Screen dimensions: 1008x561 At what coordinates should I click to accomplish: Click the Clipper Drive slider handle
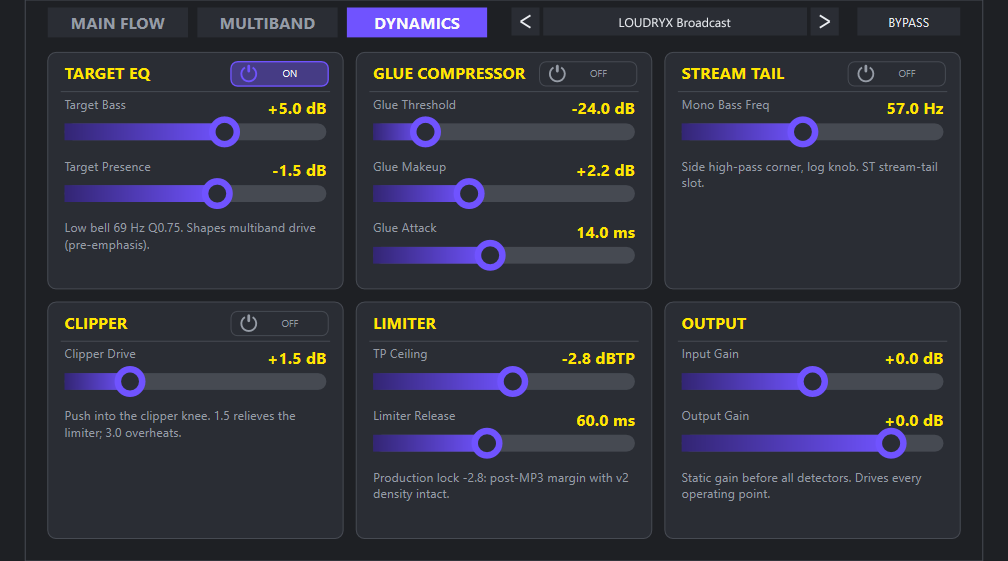point(130,382)
